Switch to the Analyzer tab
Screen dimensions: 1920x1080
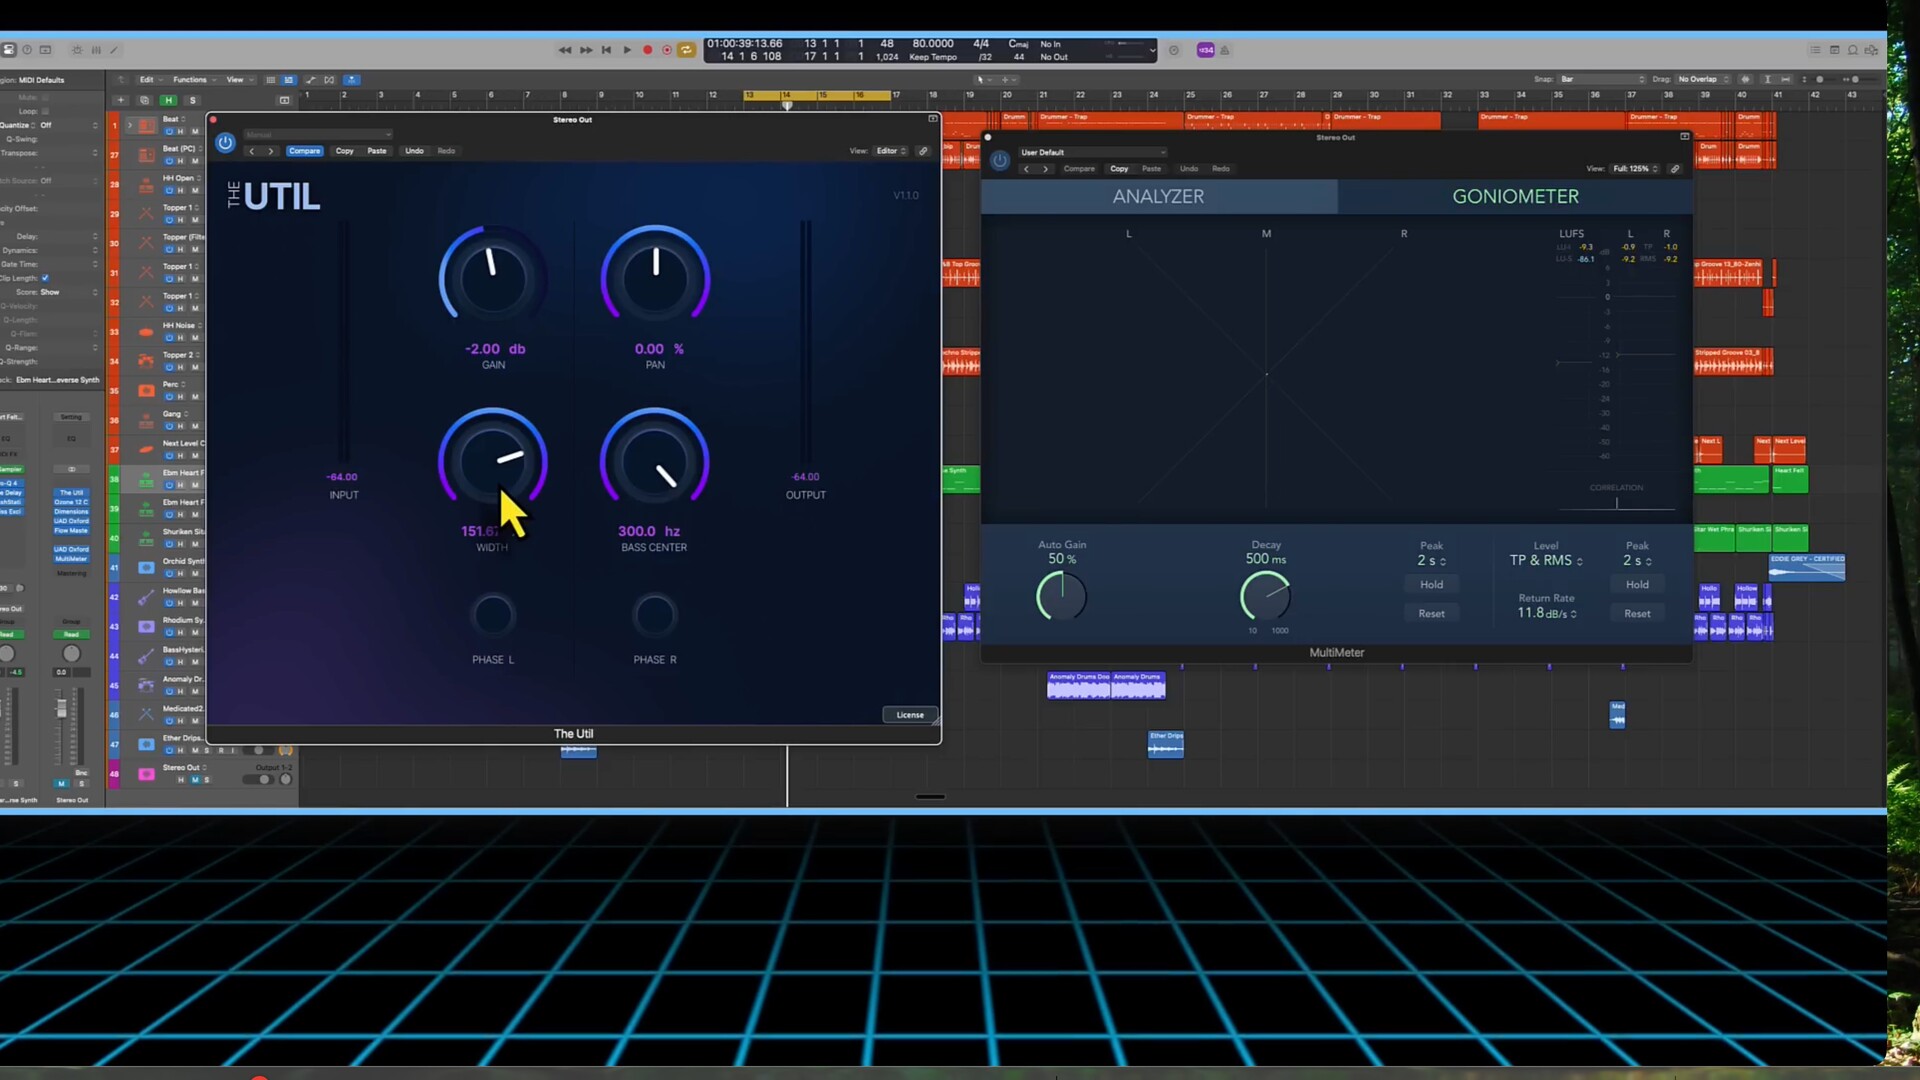click(x=1158, y=197)
